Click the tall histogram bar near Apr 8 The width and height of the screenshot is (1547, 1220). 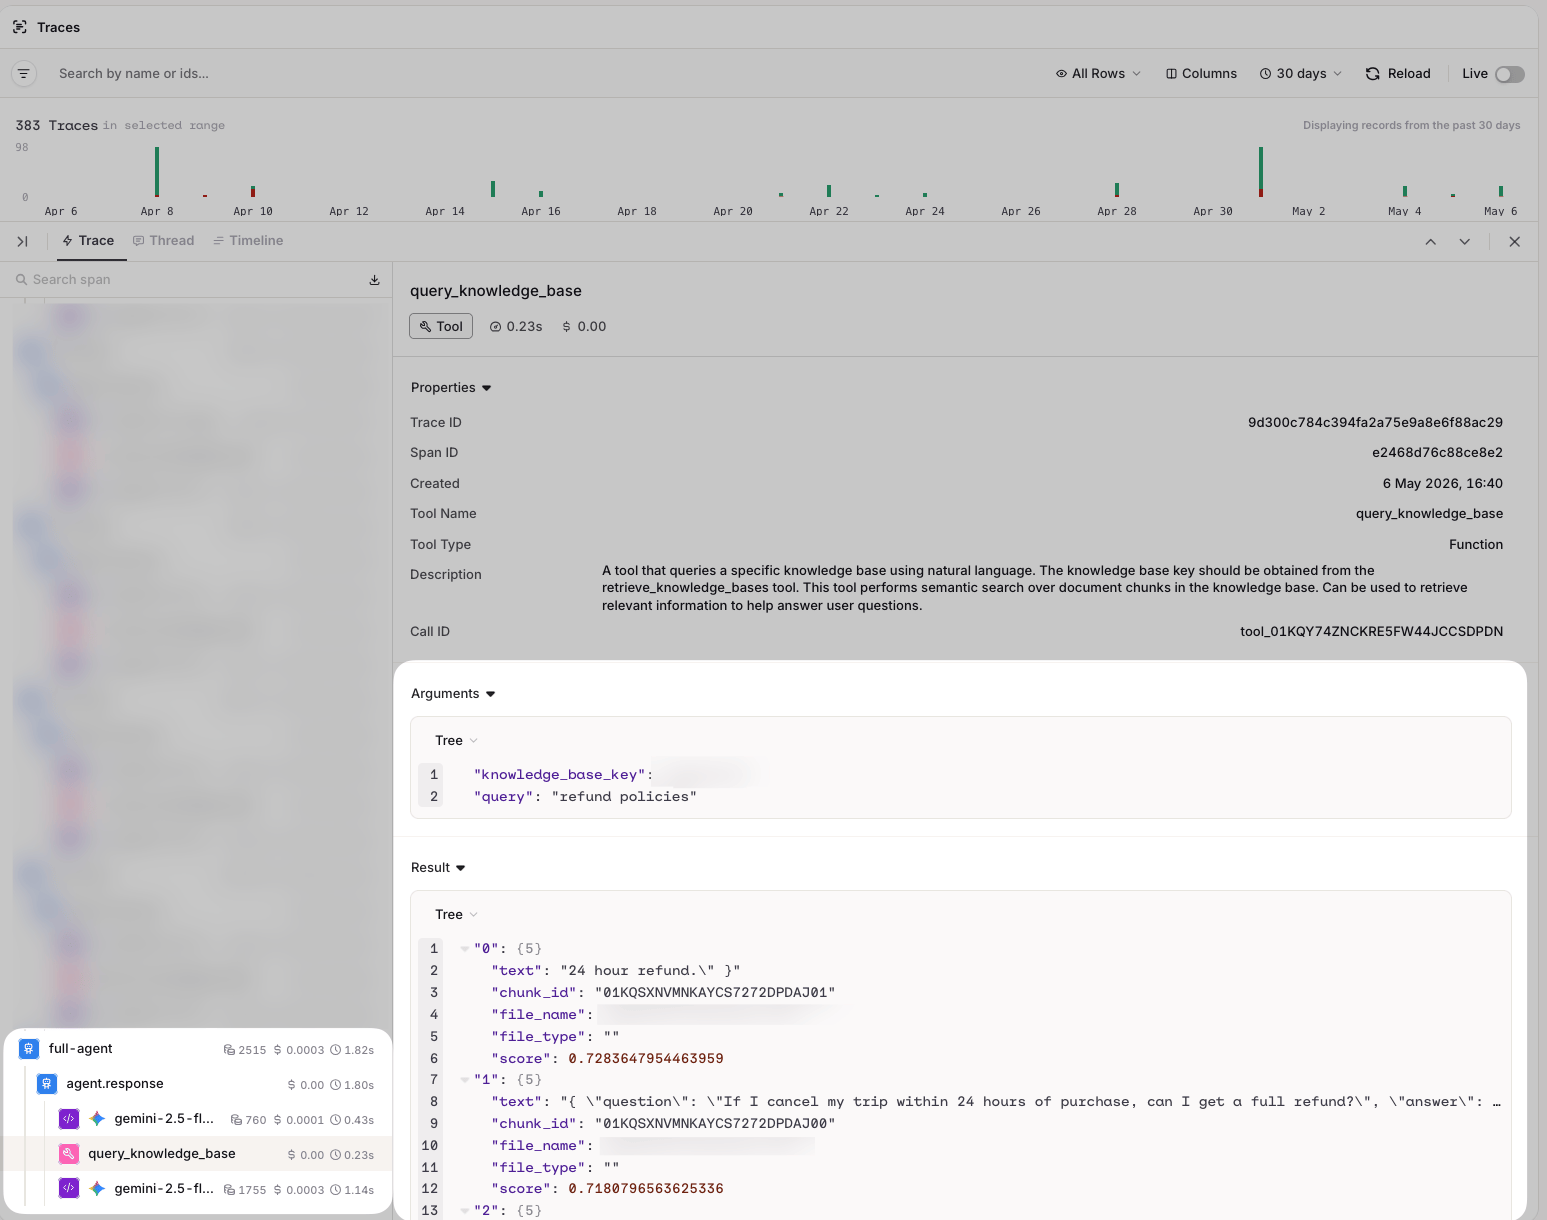click(x=157, y=172)
